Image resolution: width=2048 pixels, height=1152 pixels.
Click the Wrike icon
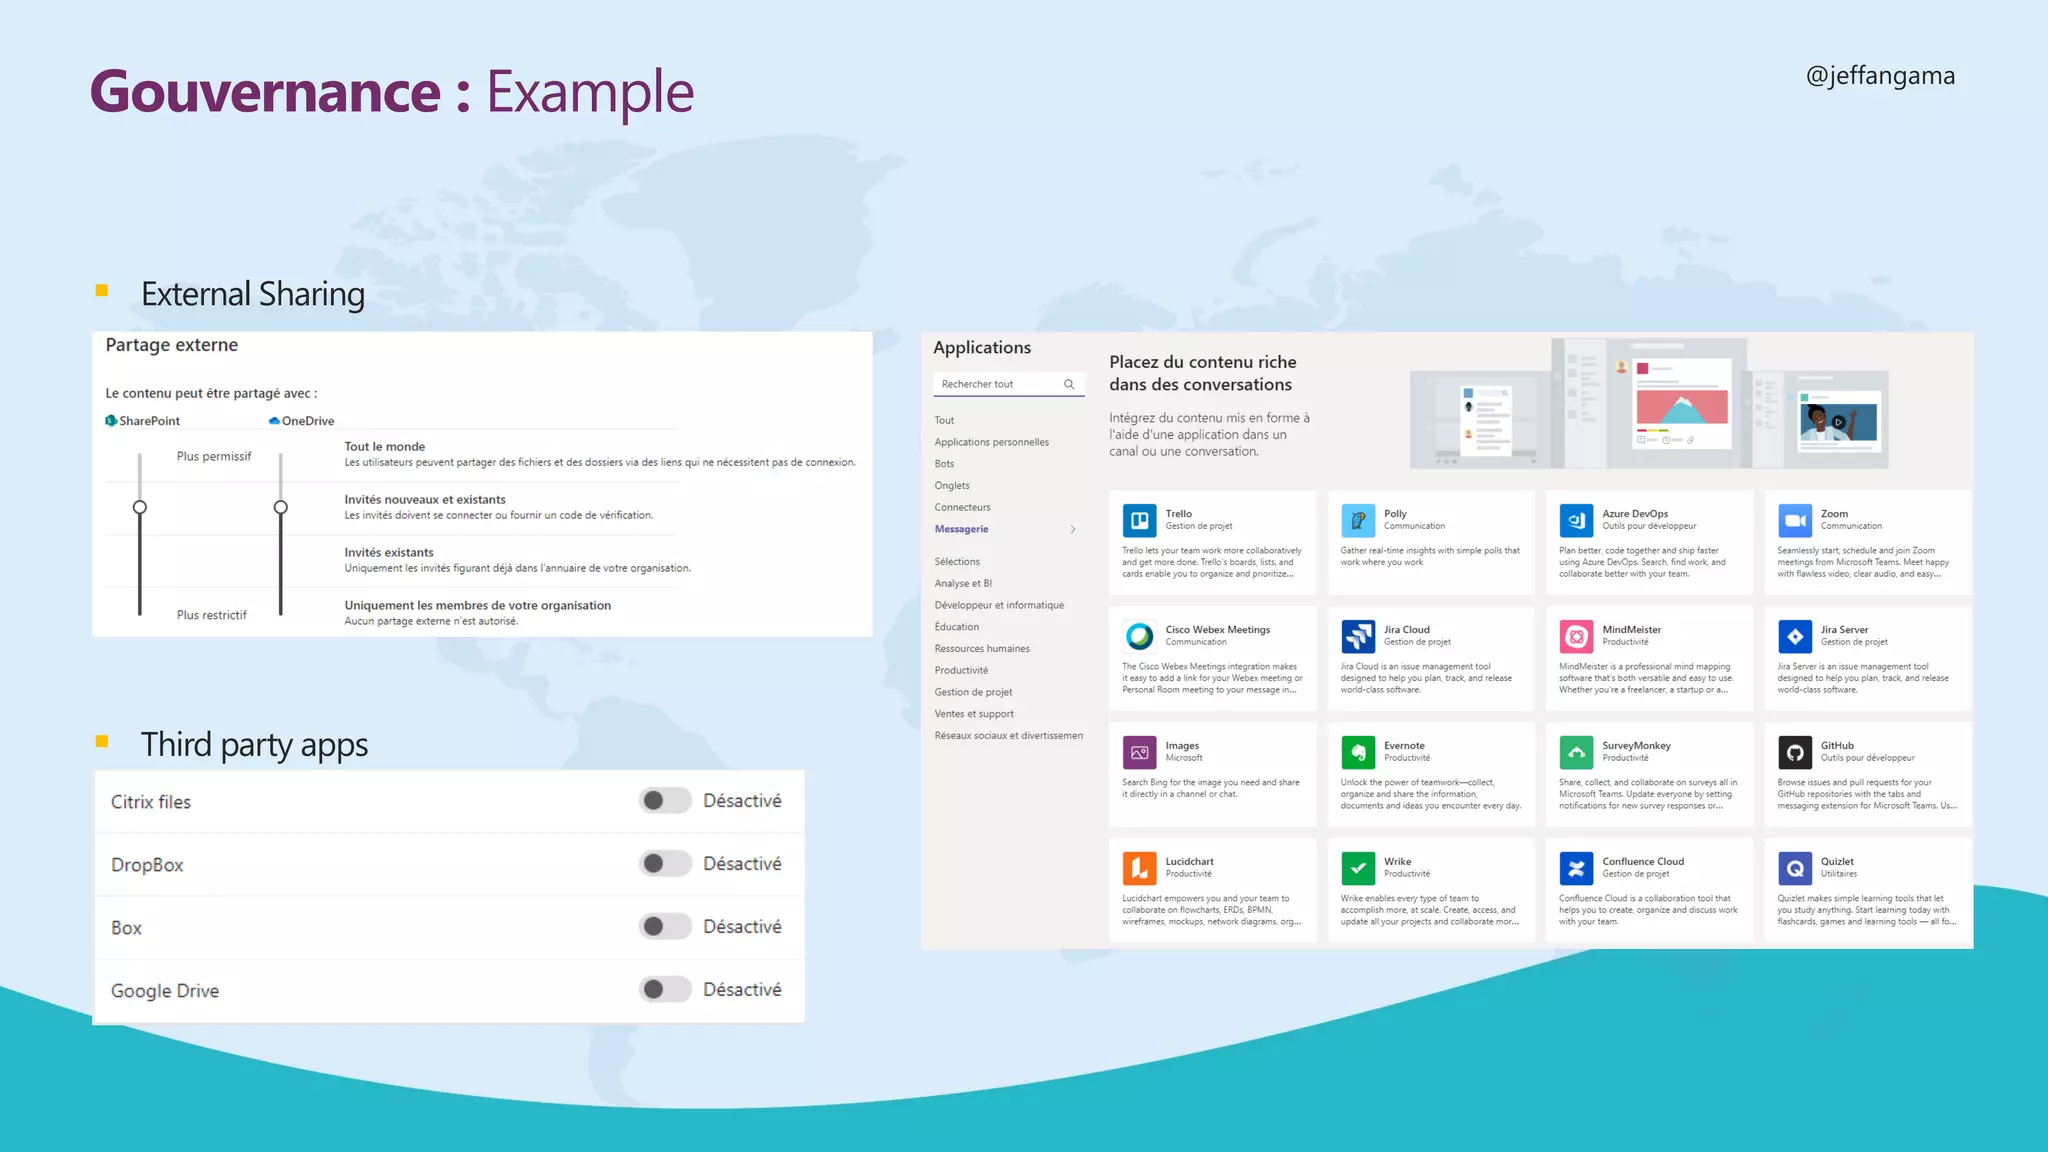click(x=1357, y=868)
